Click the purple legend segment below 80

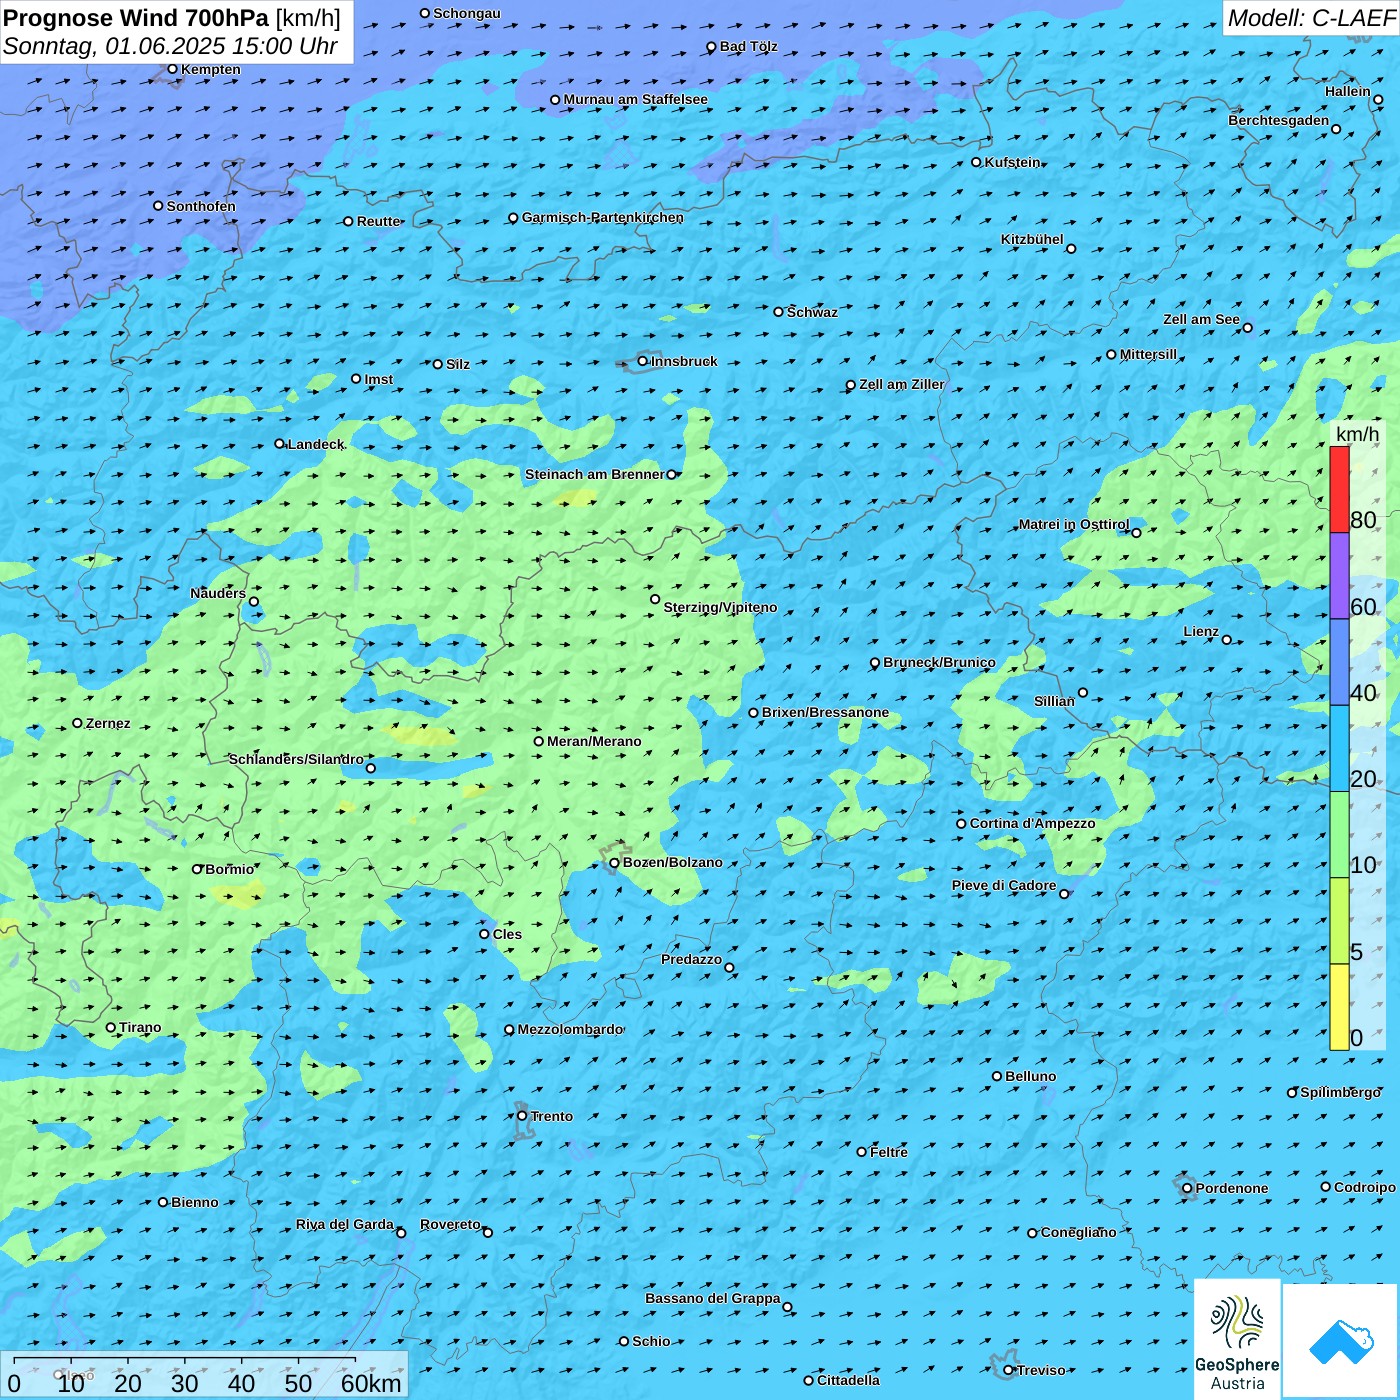pos(1339,575)
